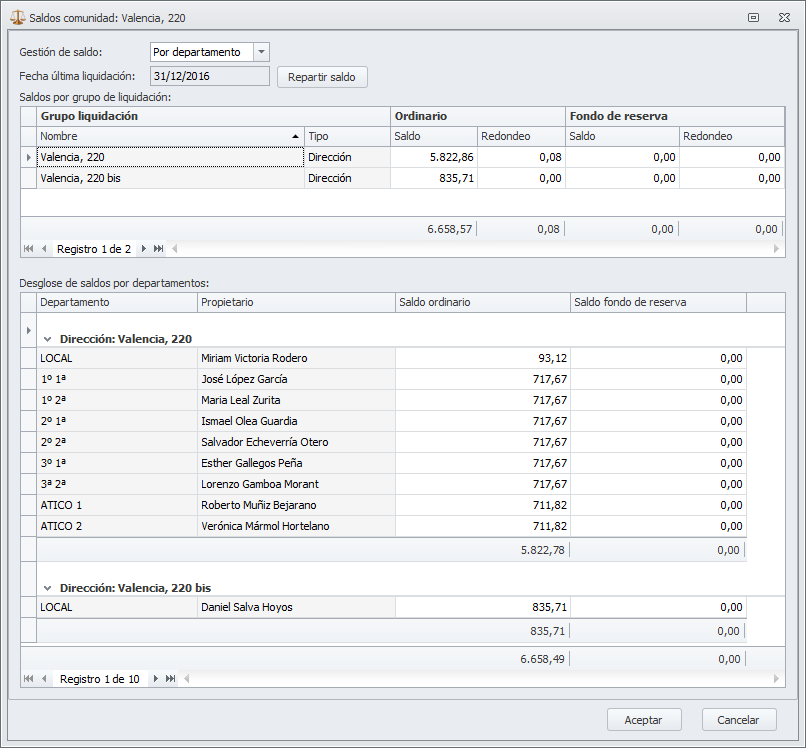Click the scales icon in the title bar

pos(17,17)
